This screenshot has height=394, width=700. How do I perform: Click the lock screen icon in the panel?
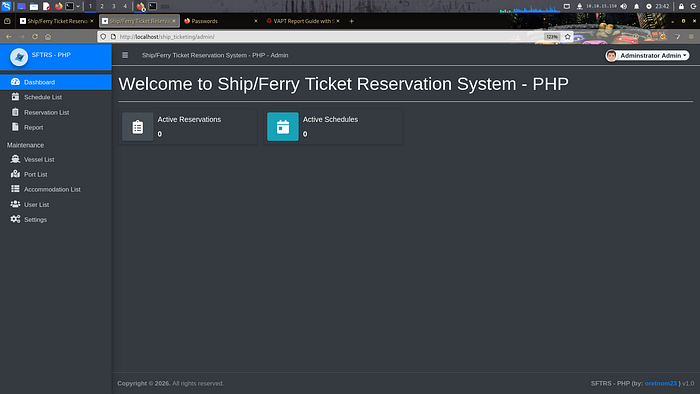point(681,6)
